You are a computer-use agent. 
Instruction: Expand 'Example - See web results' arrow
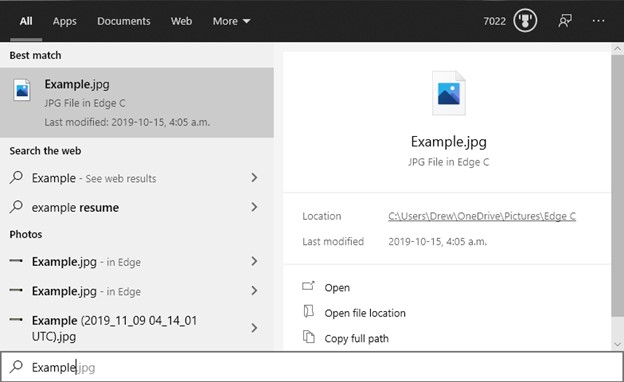254,177
